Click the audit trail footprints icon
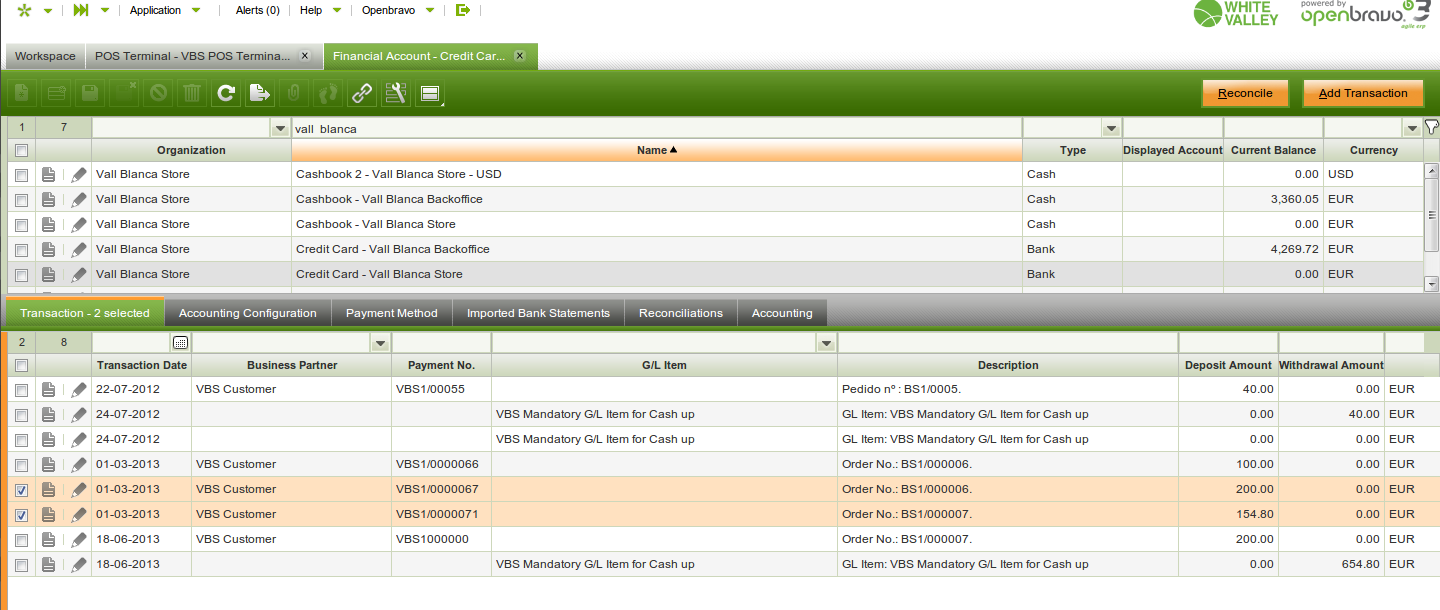This screenshot has width=1440, height=610. (x=328, y=94)
